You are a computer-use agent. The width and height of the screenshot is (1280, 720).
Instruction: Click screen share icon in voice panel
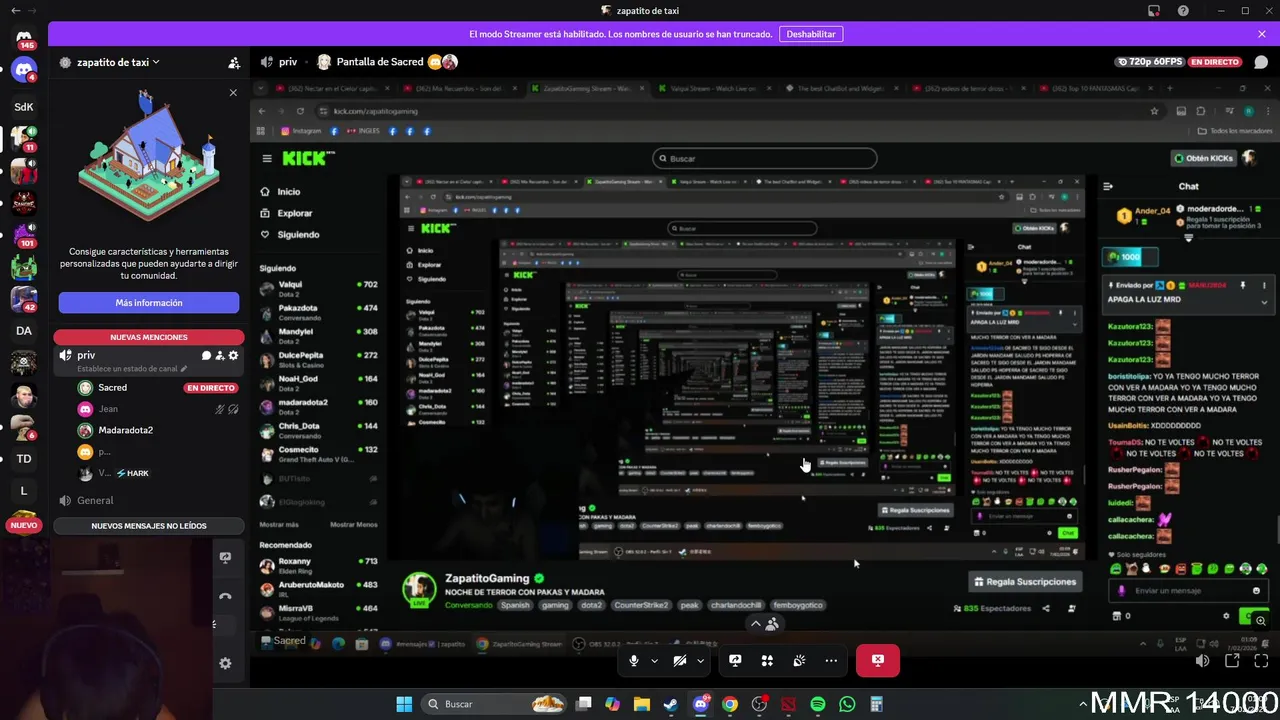[225, 558]
